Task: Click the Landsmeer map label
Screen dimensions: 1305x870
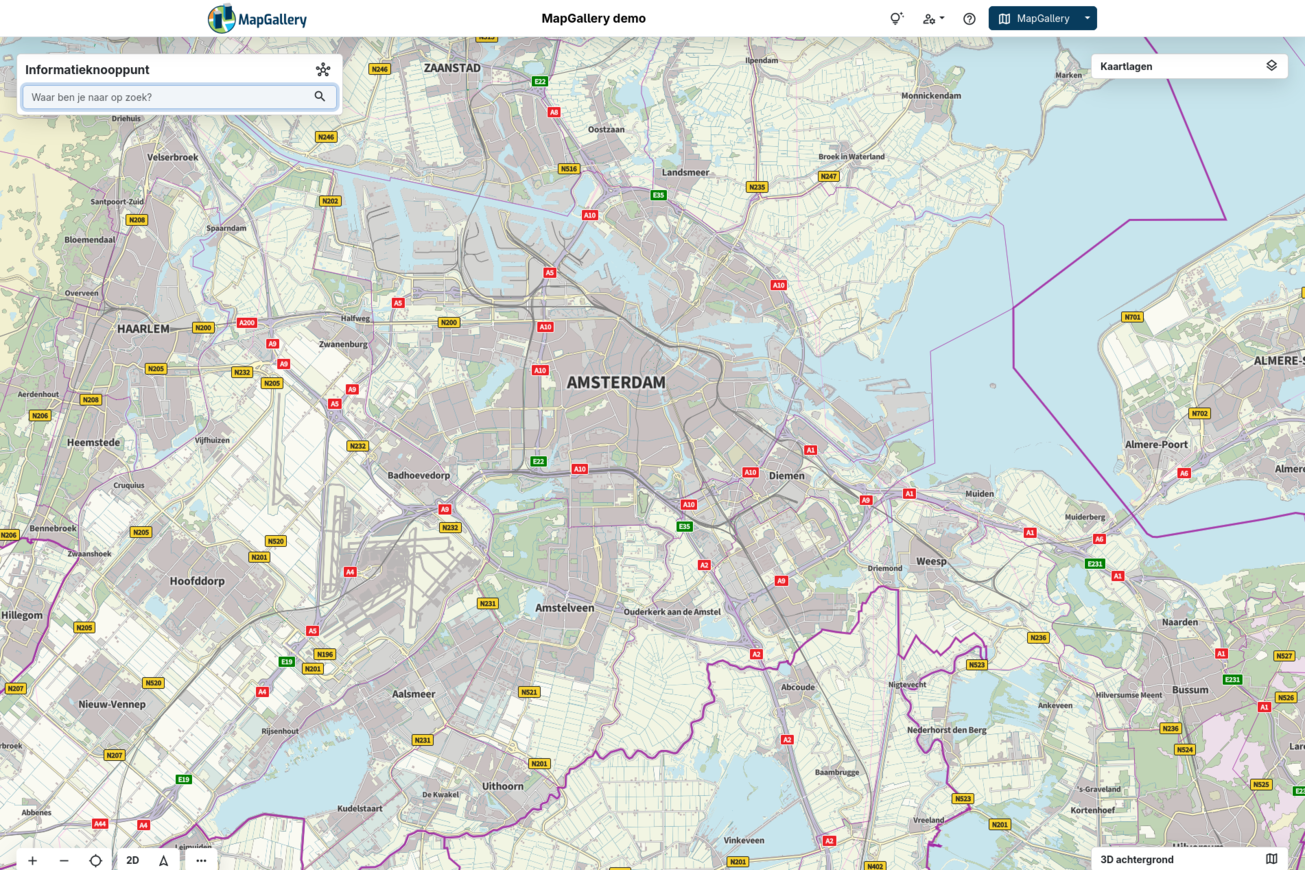Action: pyautogui.click(x=685, y=173)
